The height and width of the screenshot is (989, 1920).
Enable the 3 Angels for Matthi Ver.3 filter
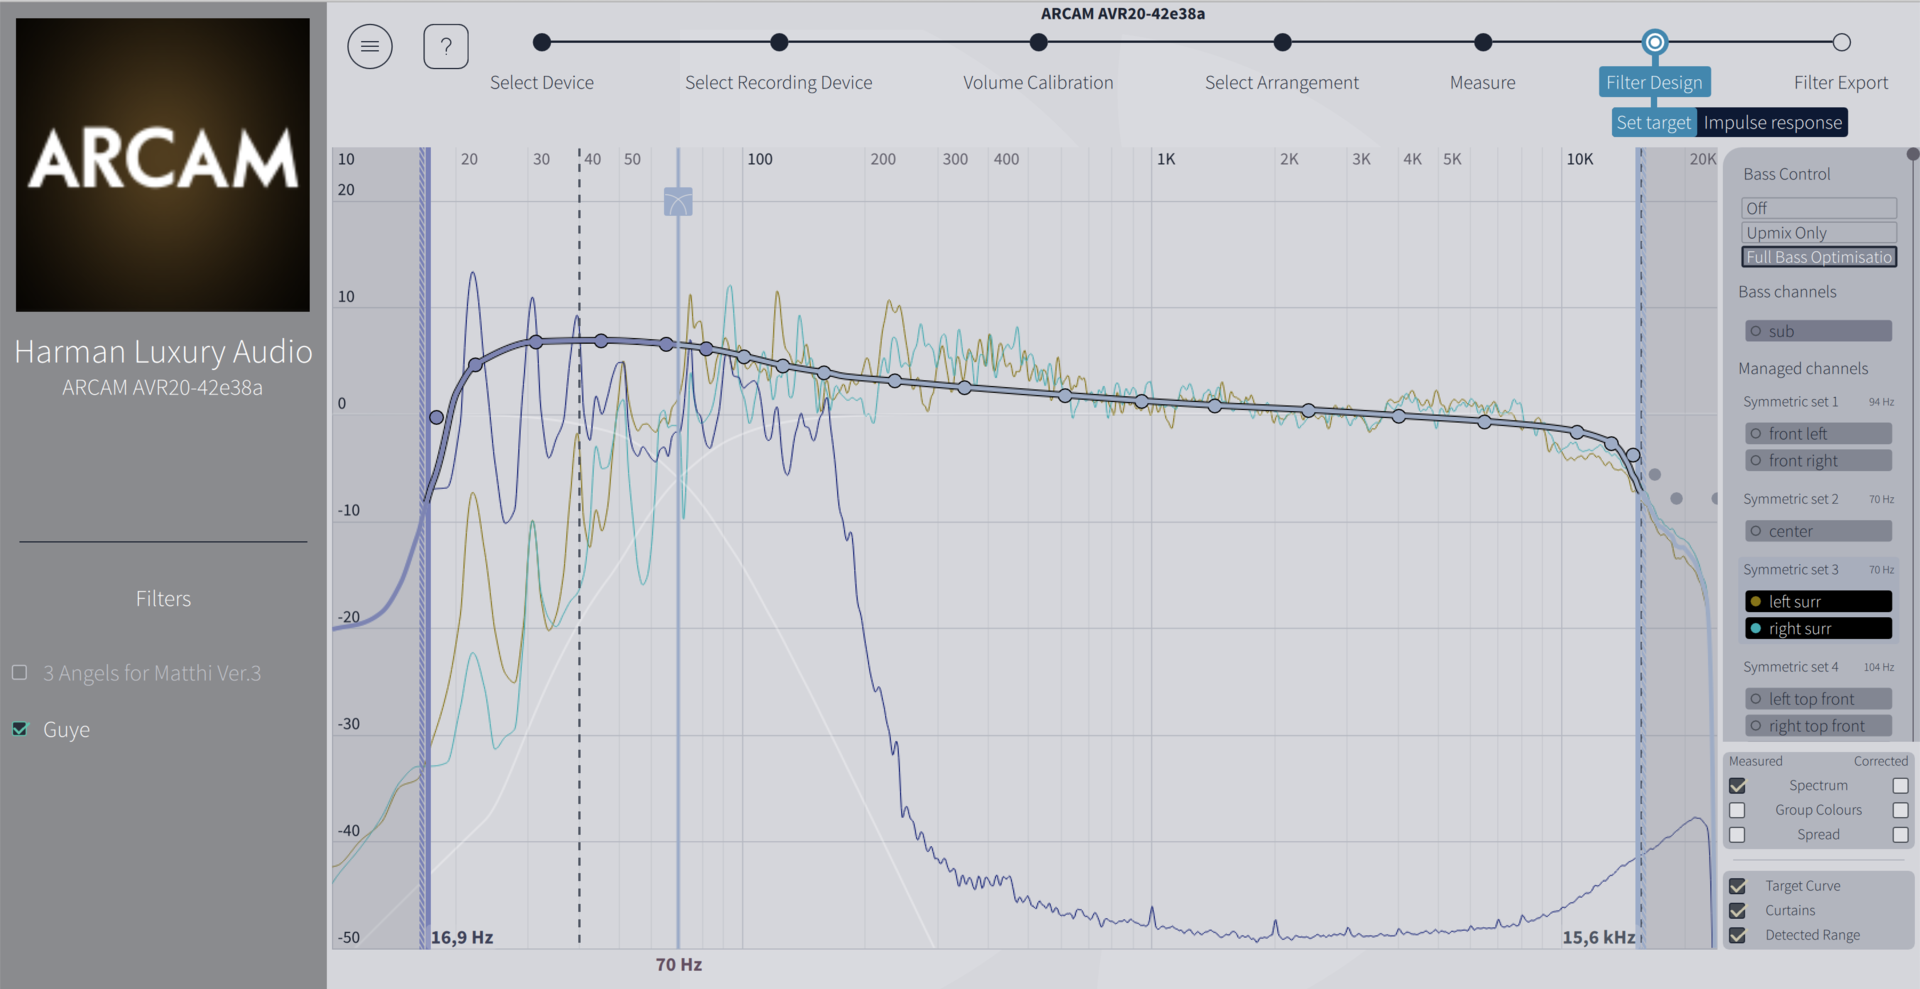tap(20, 673)
